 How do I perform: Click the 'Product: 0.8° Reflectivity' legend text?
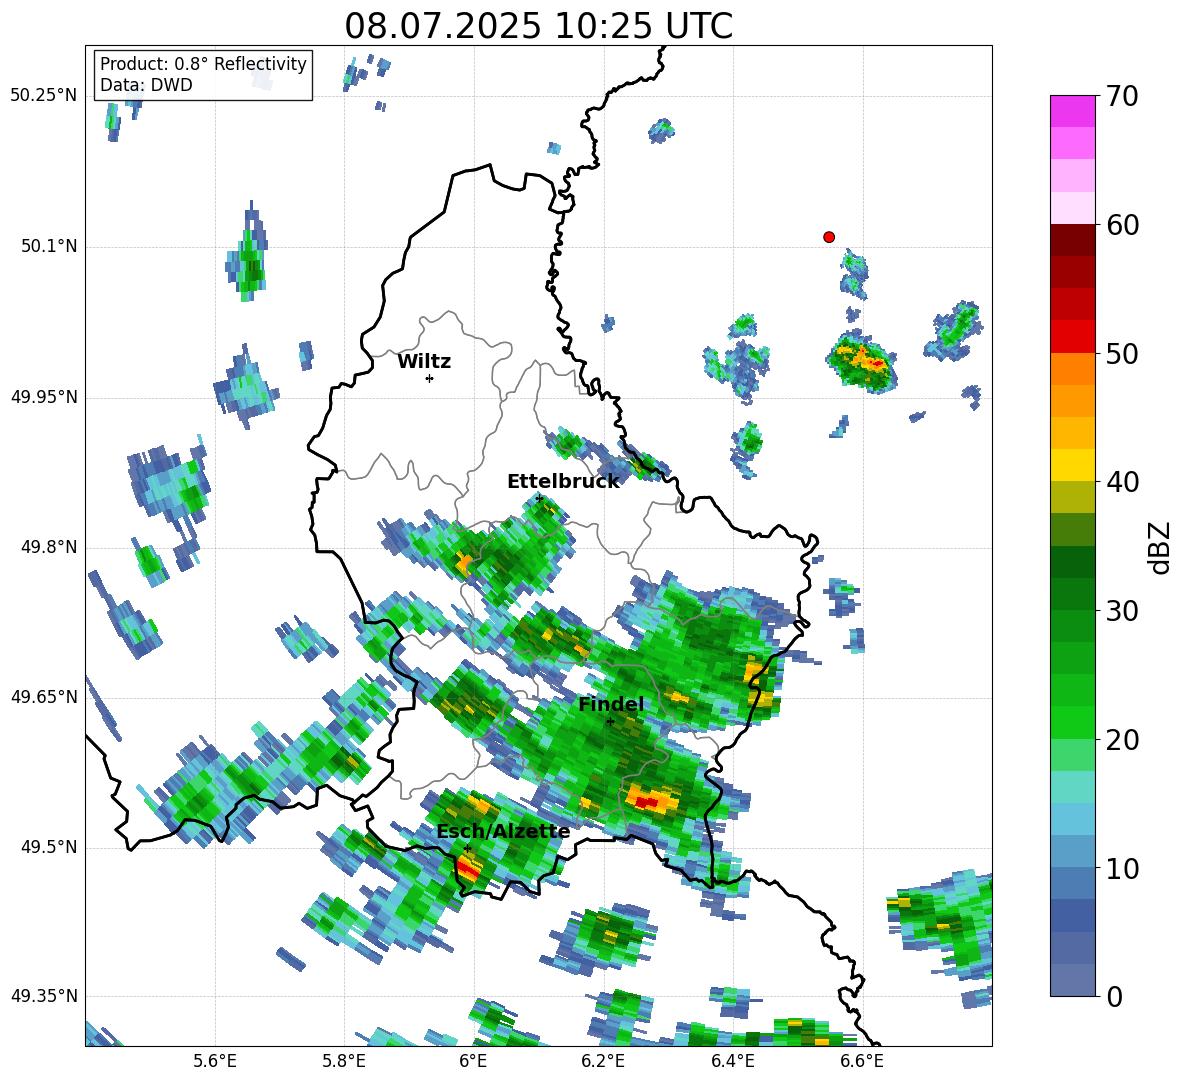coord(203,63)
